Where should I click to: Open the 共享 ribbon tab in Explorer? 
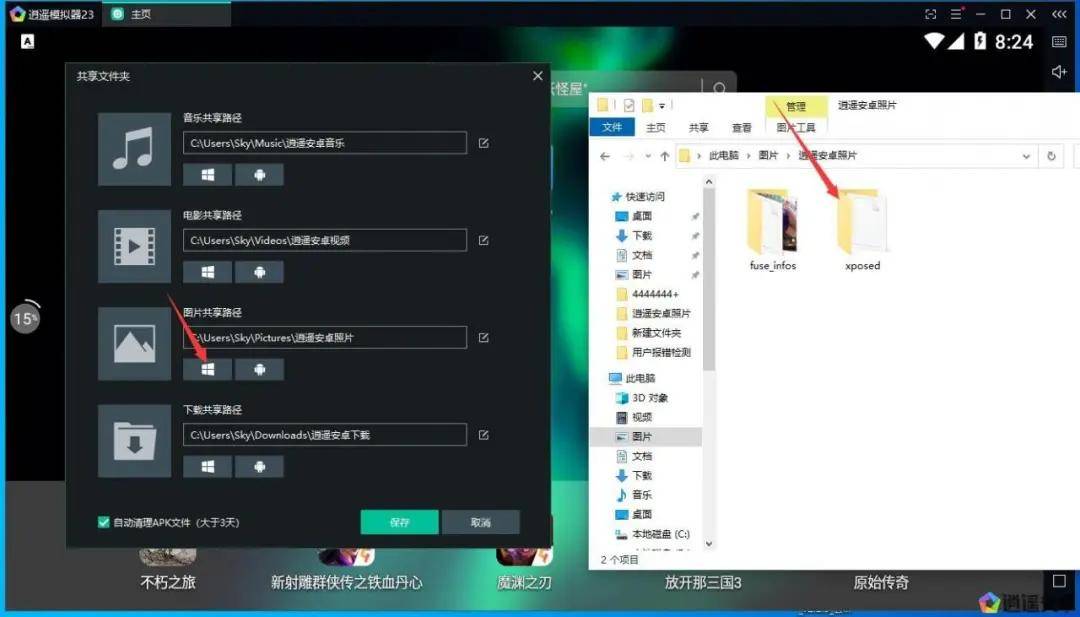click(x=698, y=127)
